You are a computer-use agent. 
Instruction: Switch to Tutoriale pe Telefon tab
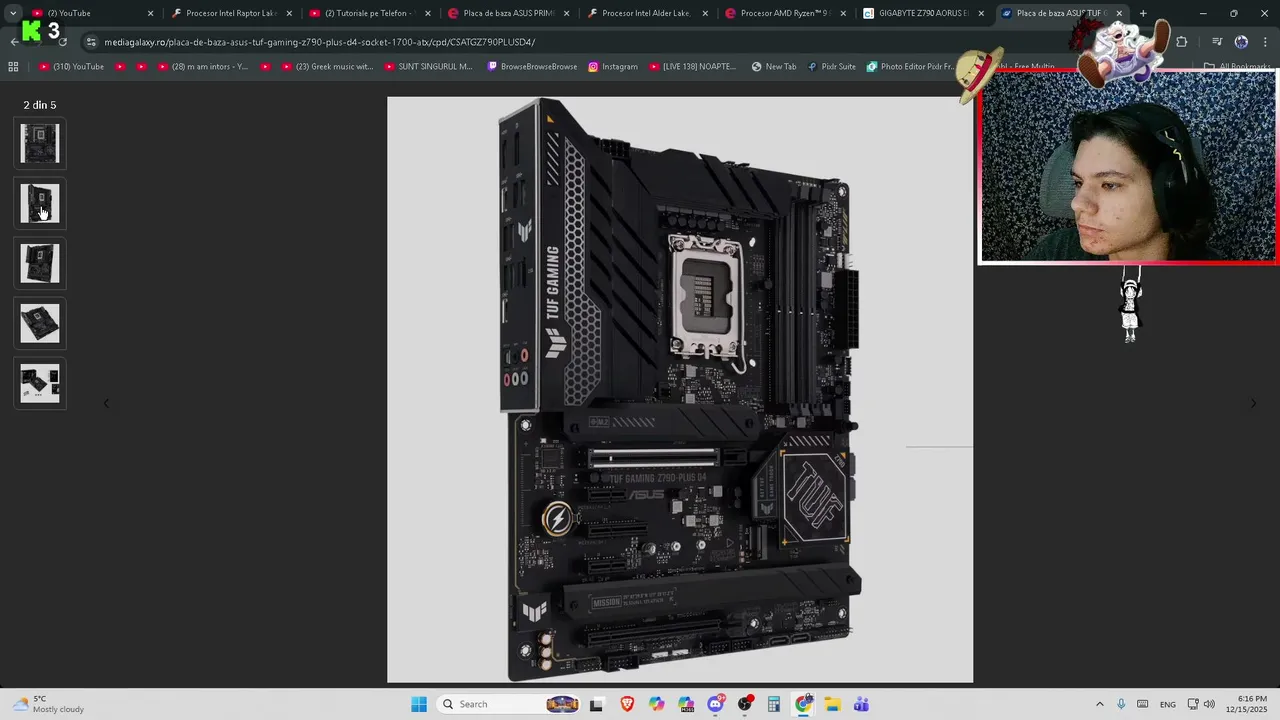[370, 13]
